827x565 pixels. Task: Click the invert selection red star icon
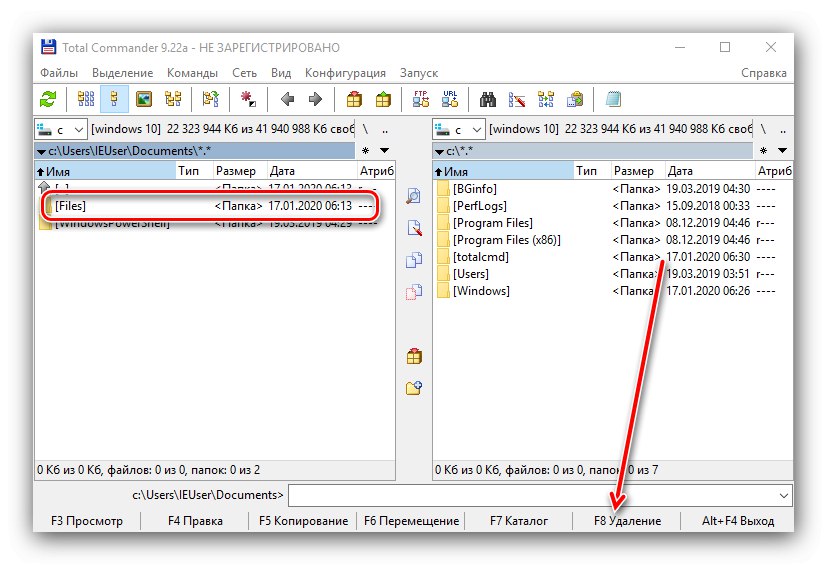(x=248, y=99)
